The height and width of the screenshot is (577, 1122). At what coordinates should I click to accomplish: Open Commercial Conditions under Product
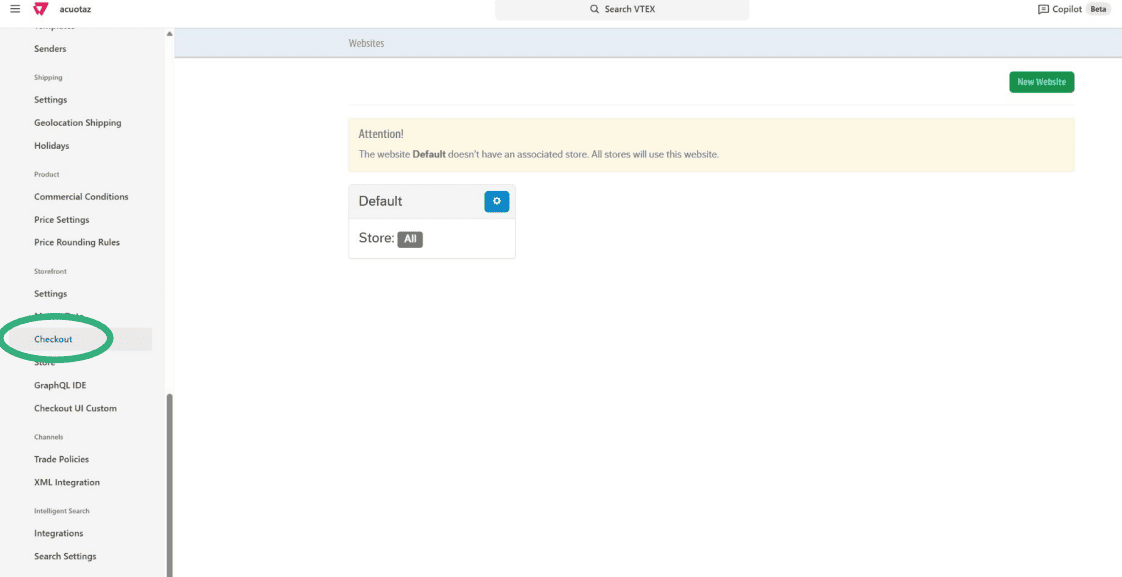[x=81, y=196]
